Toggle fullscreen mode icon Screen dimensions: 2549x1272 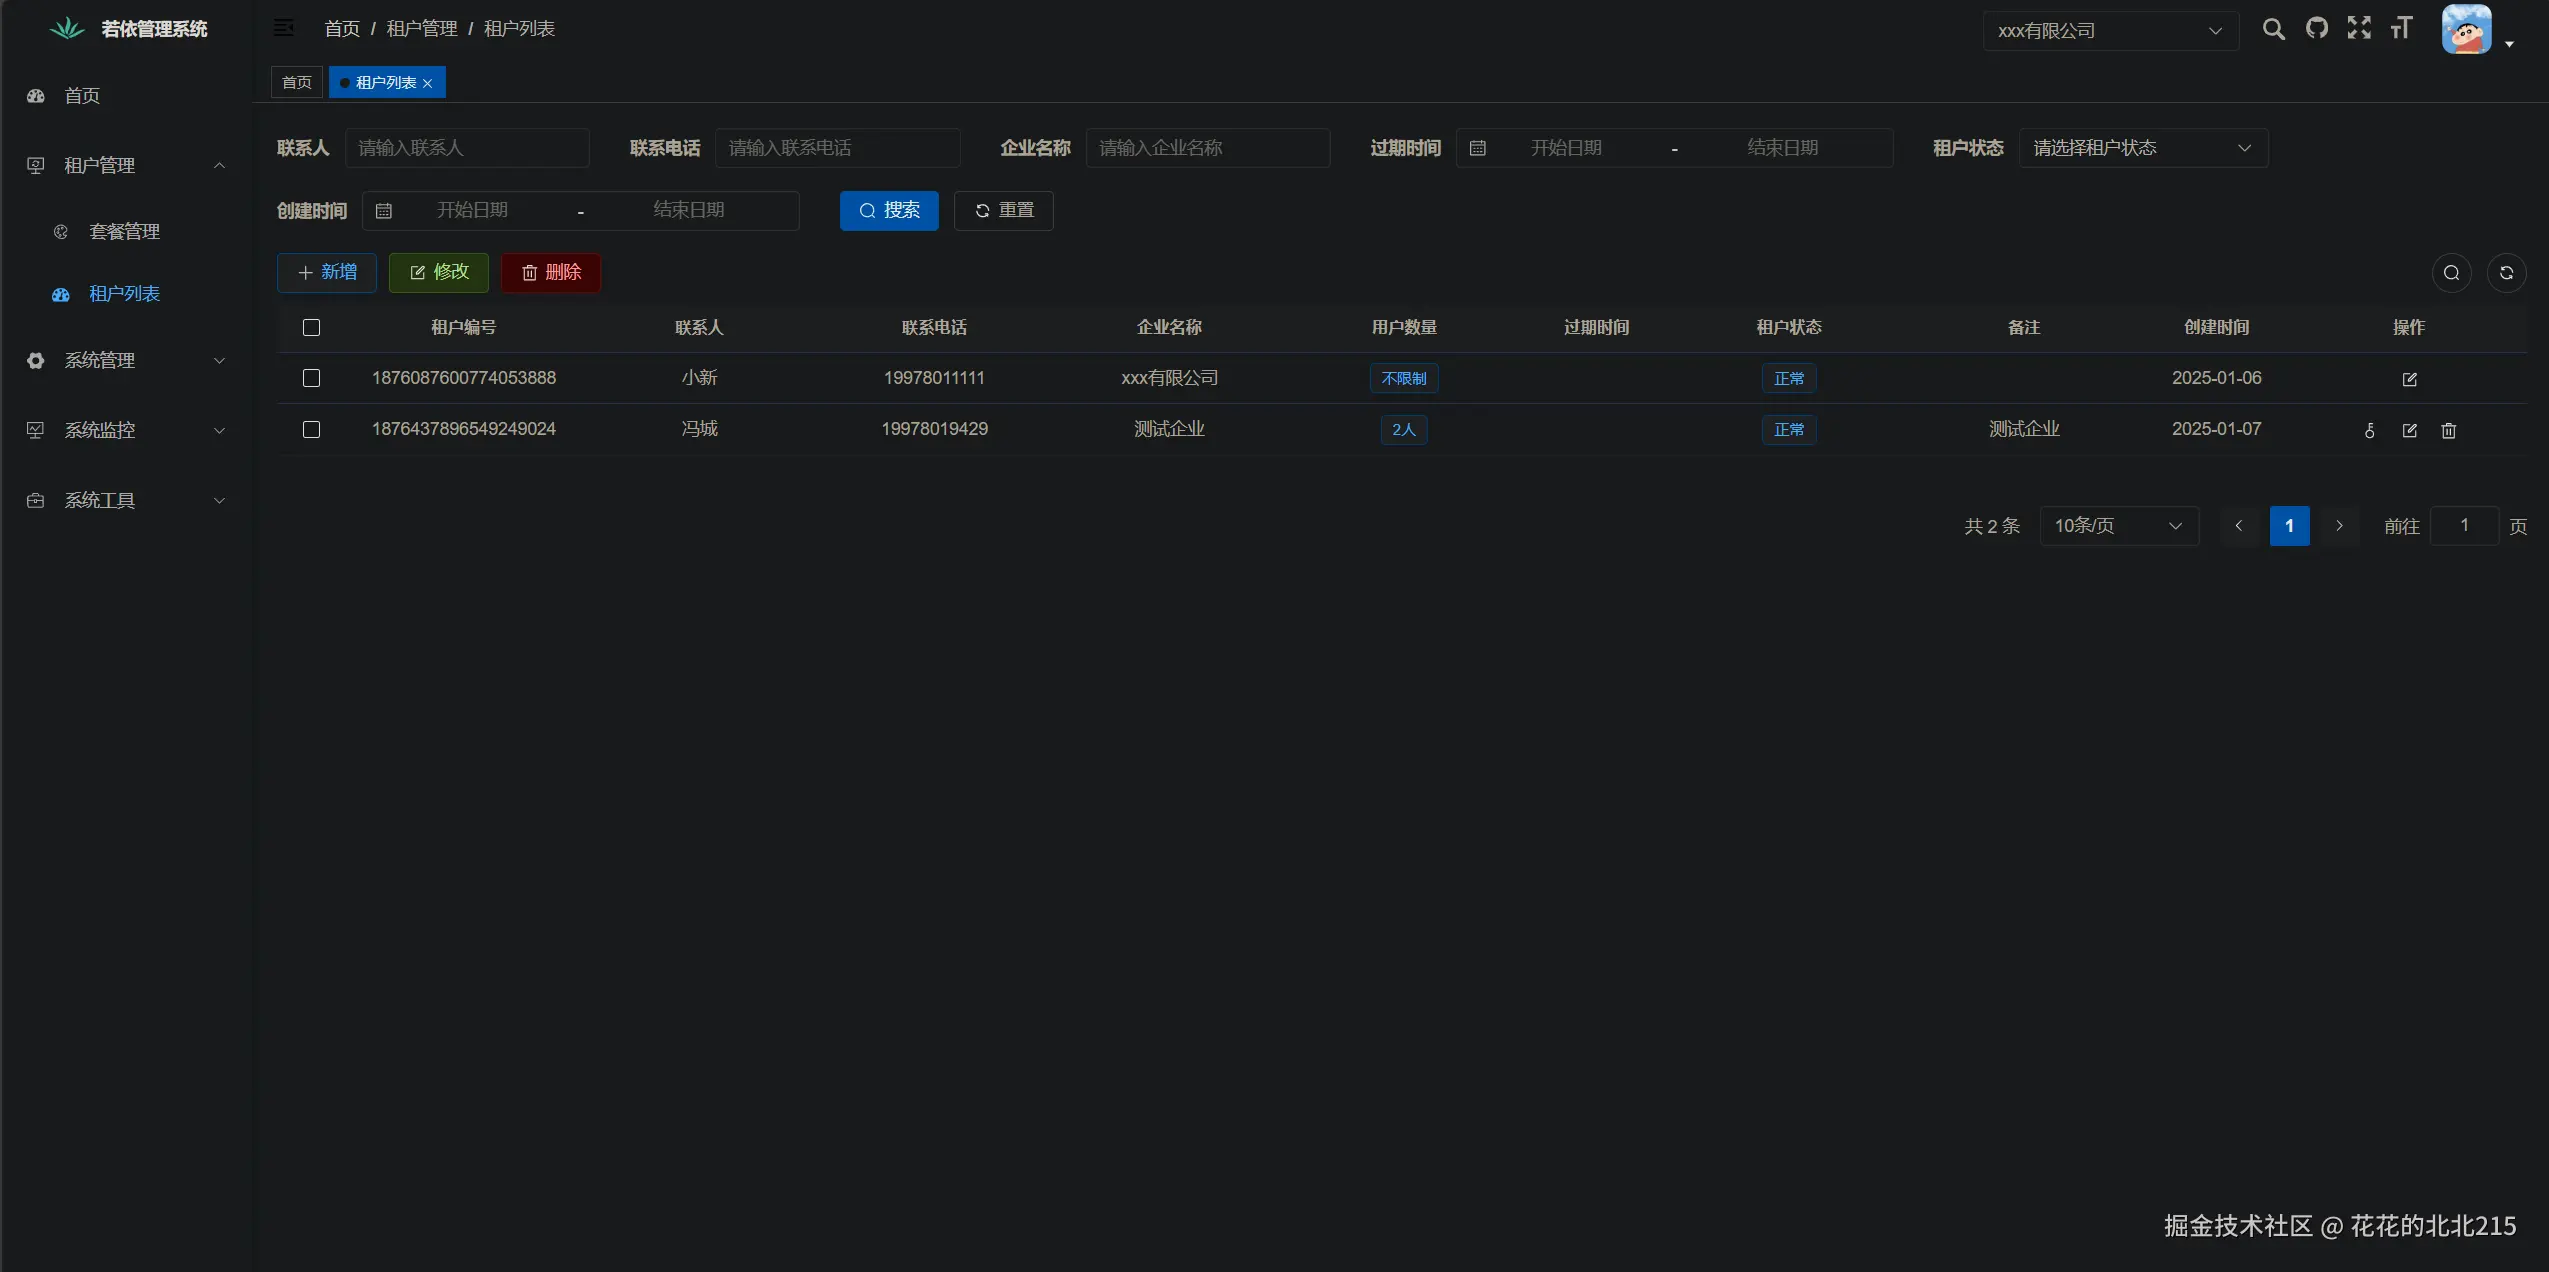pyautogui.click(x=2359, y=28)
